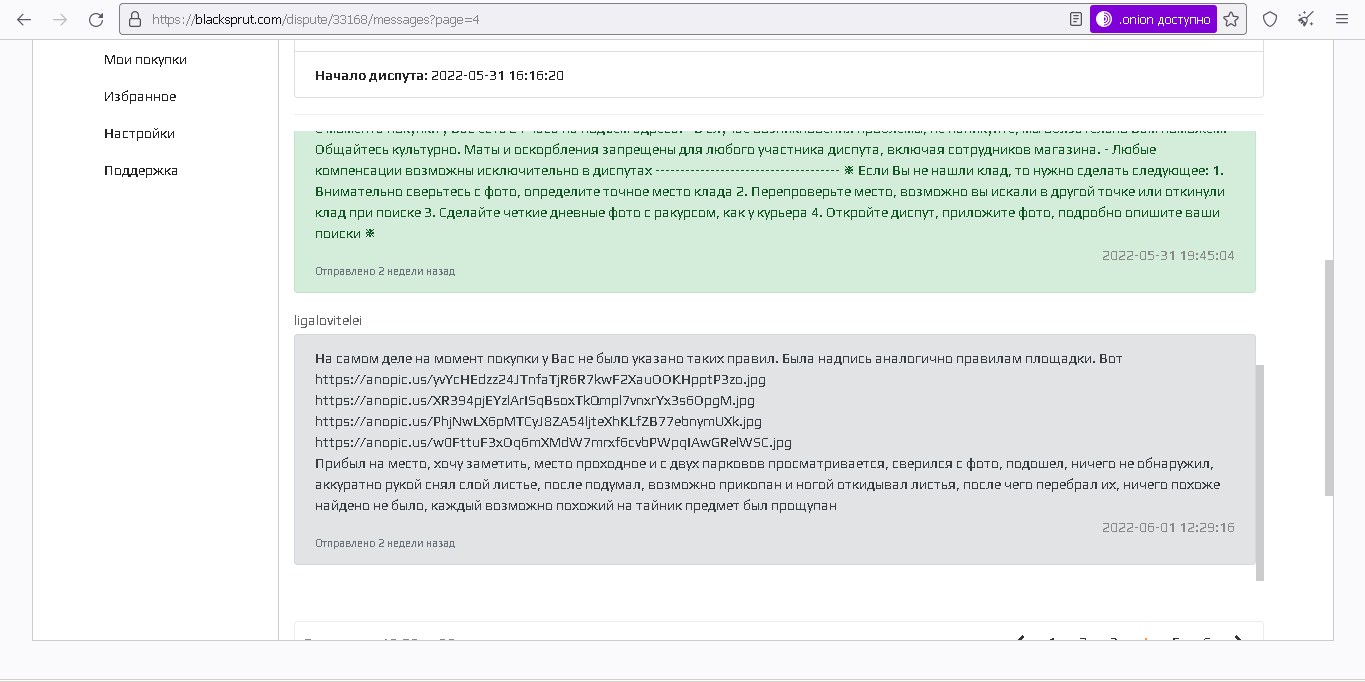Click the ligalovitelei username above the message
Image resolution: width=1365 pixels, height=682 pixels.
(328, 320)
